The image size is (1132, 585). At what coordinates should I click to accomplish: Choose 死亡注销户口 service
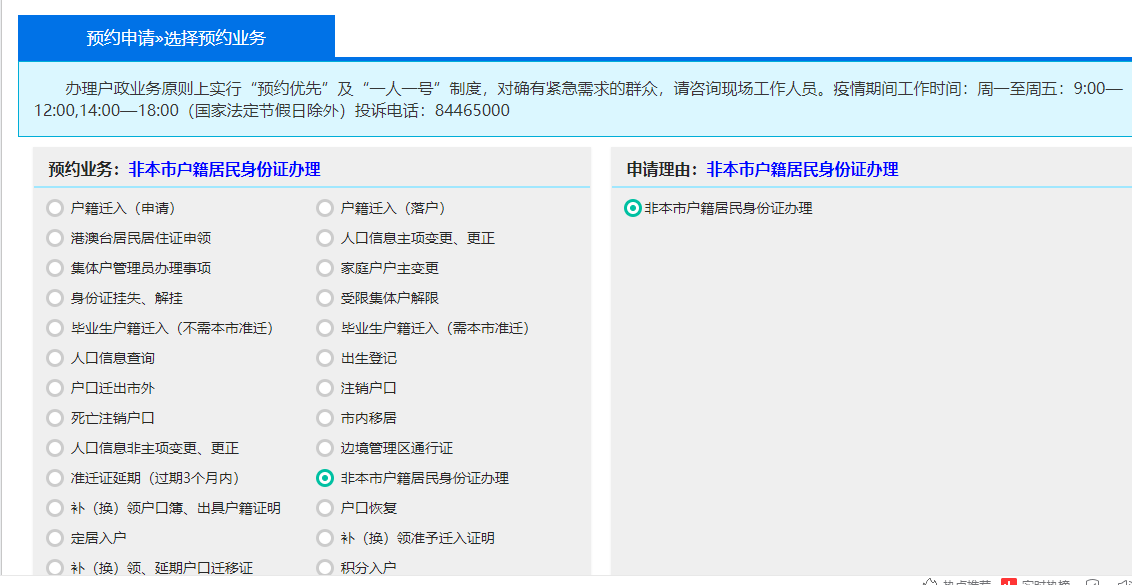point(53,418)
